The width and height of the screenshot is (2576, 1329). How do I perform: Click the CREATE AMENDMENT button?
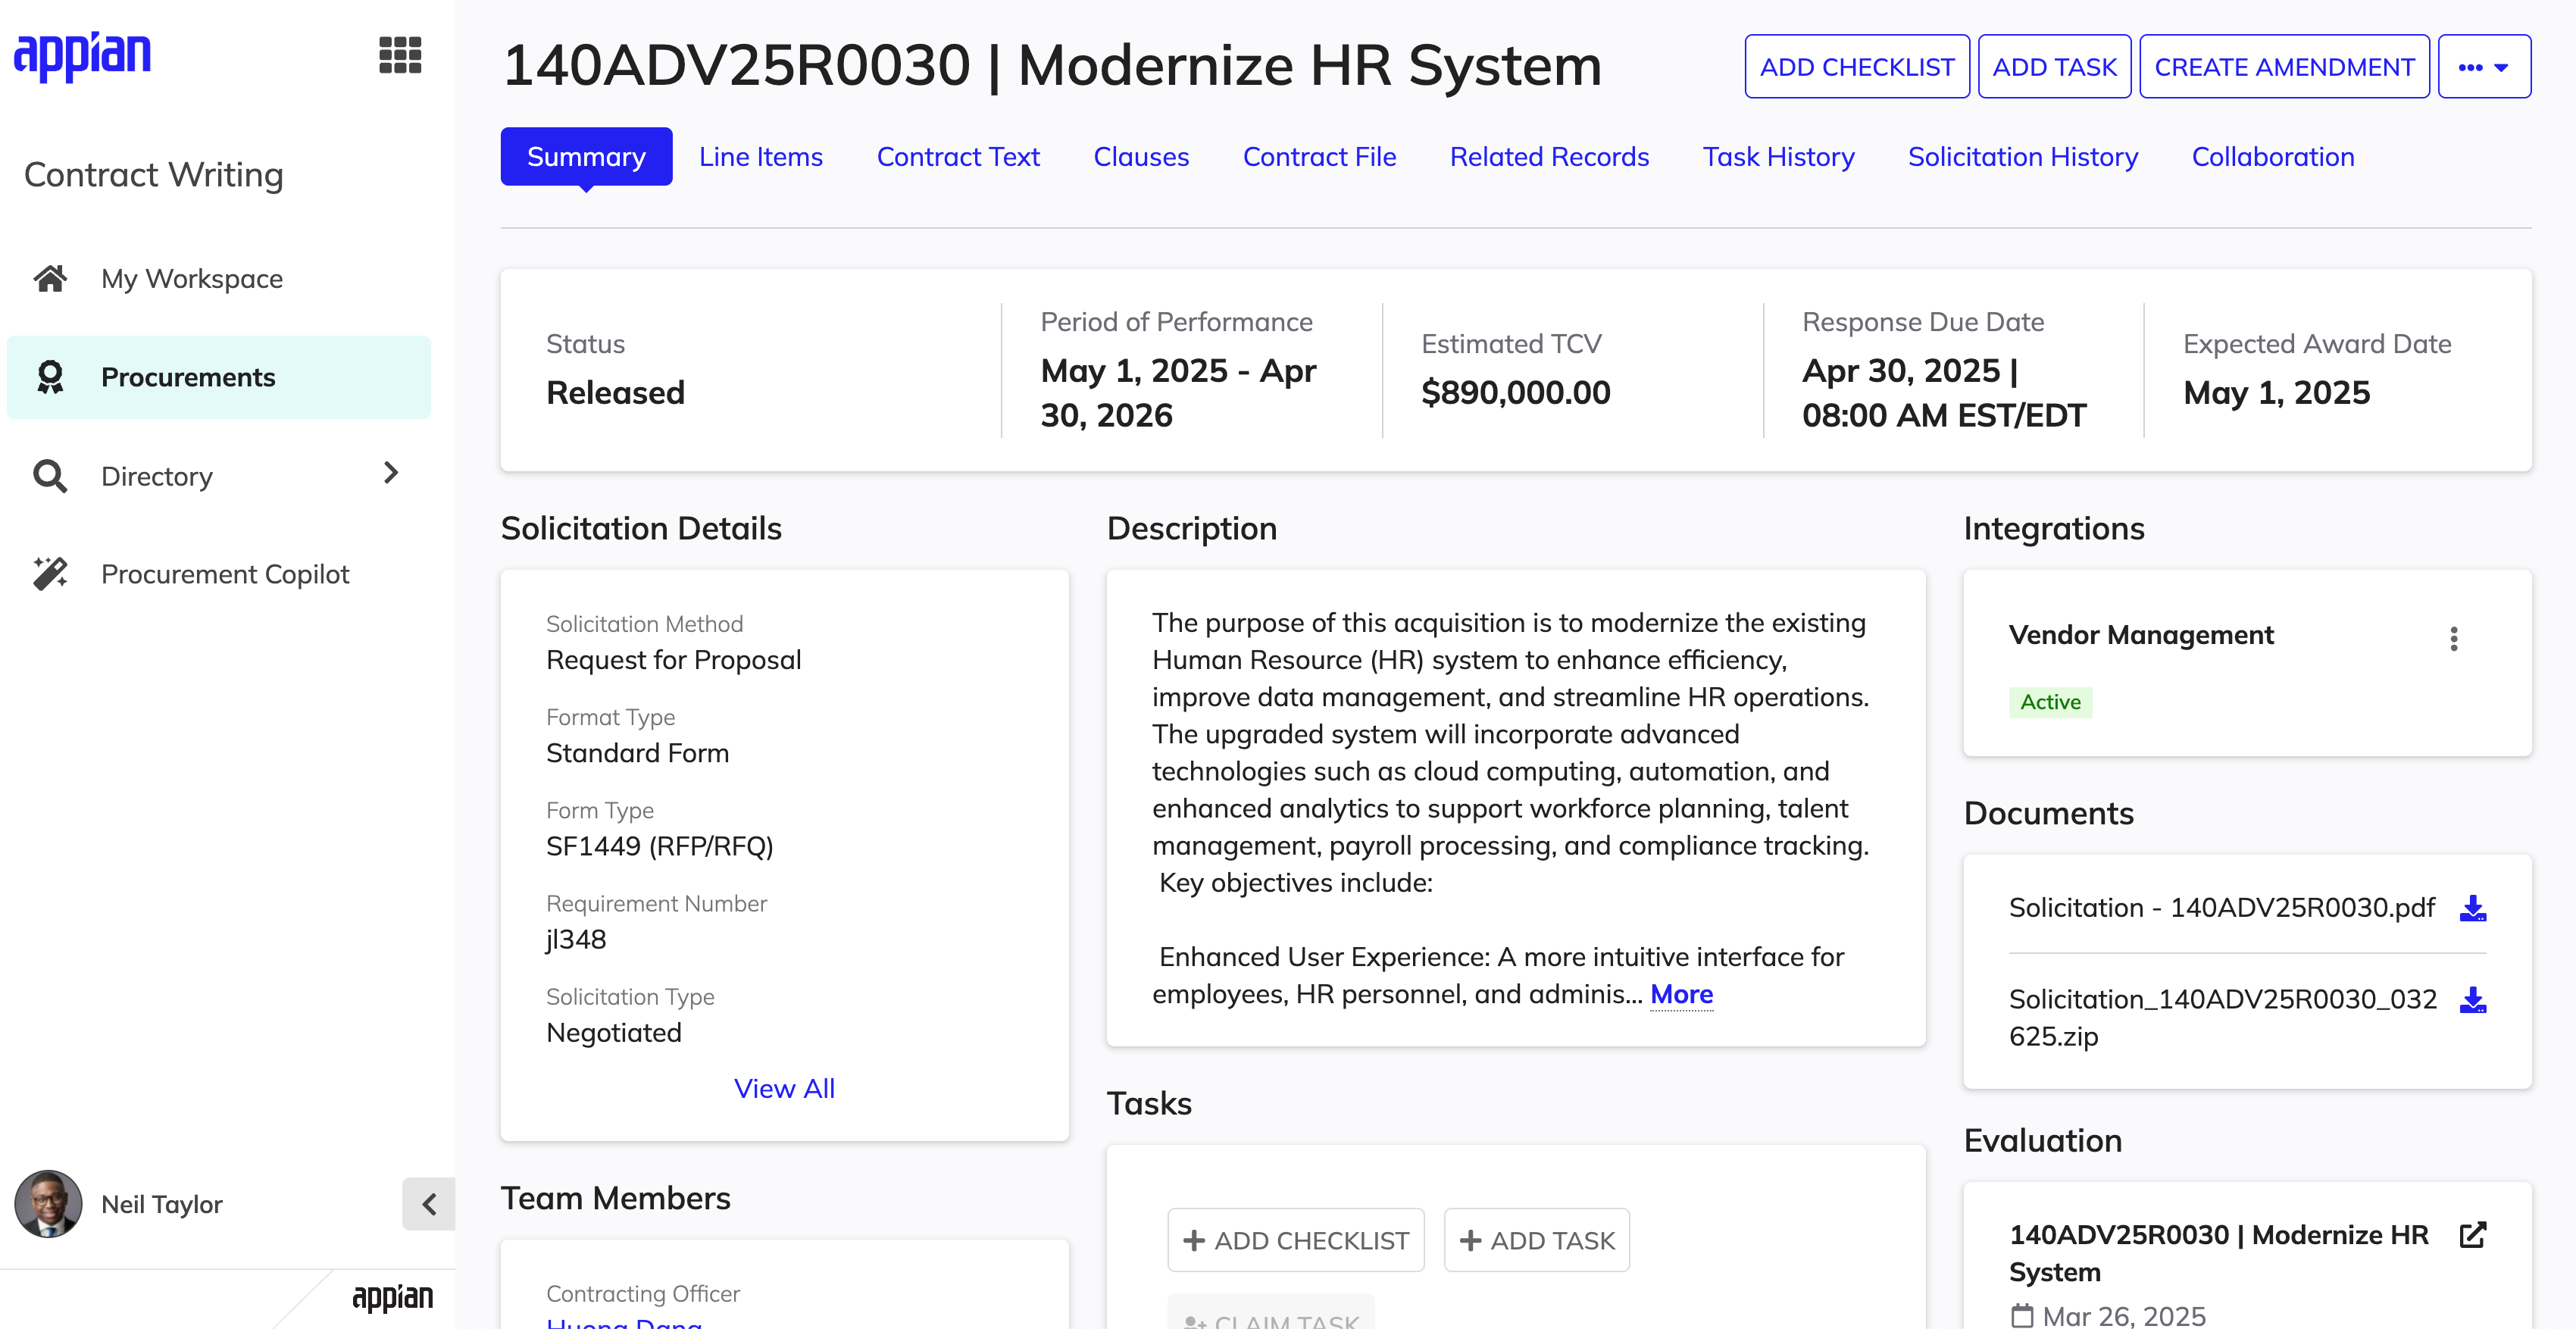click(2284, 67)
